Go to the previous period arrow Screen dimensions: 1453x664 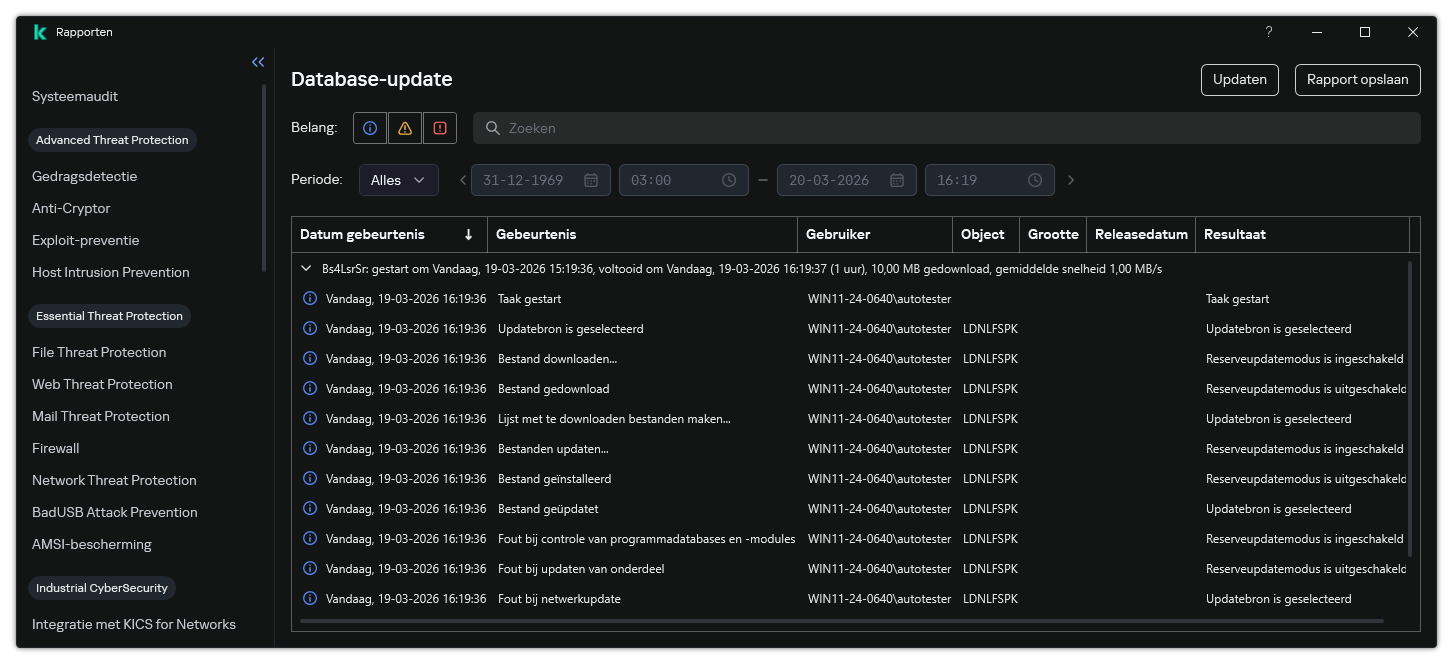[x=463, y=180]
